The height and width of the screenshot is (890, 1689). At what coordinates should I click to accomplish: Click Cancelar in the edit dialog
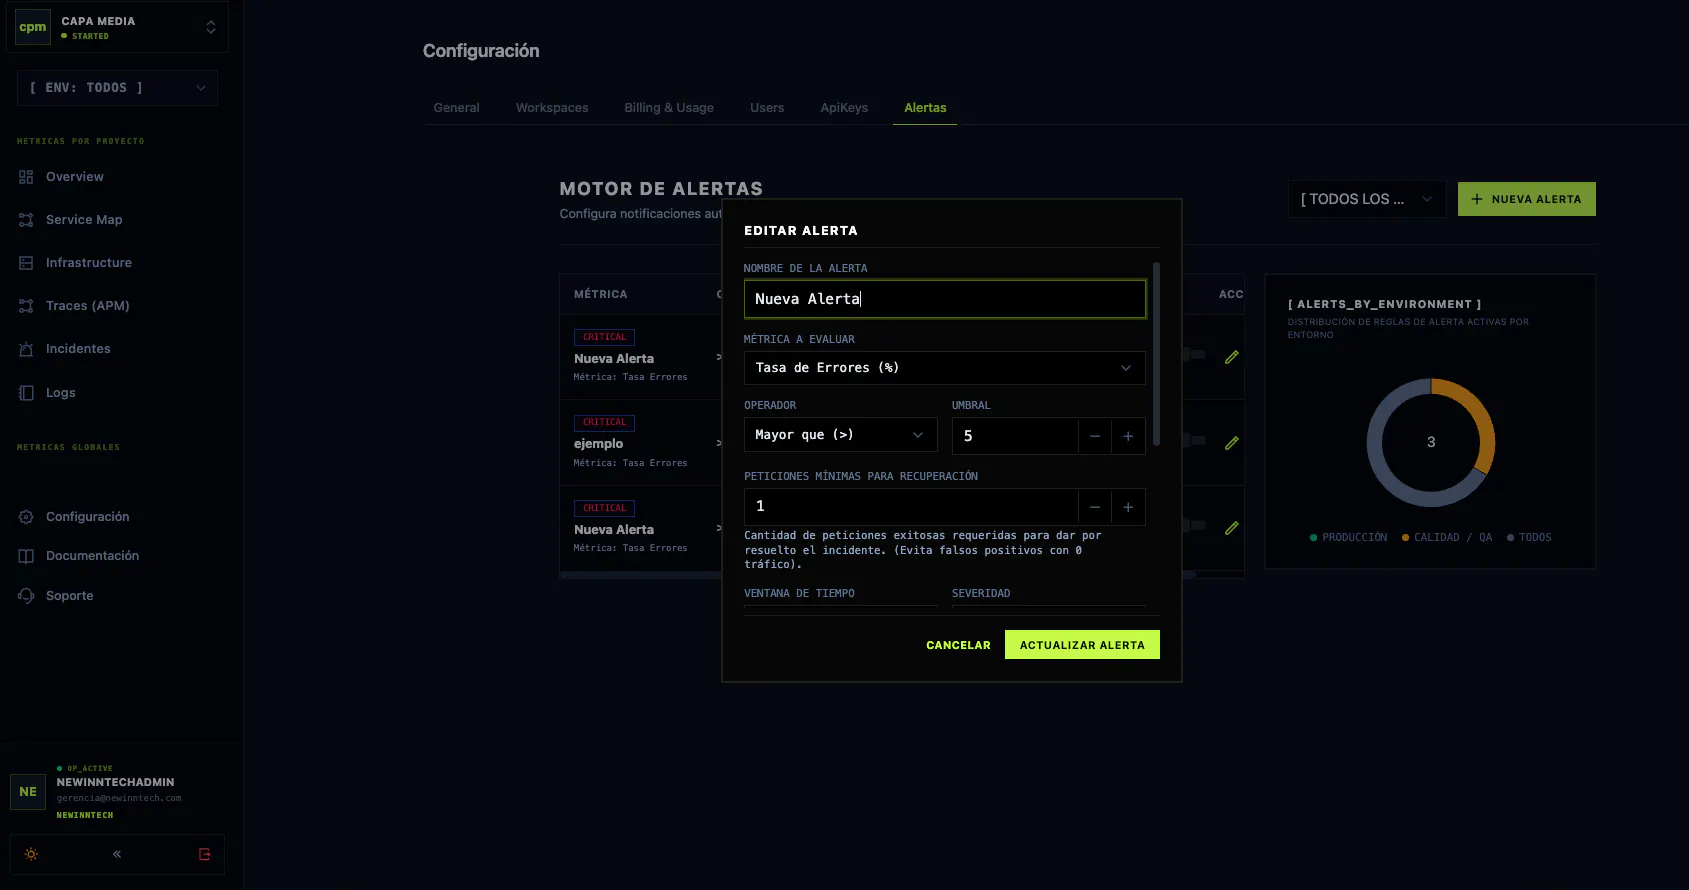(958, 645)
